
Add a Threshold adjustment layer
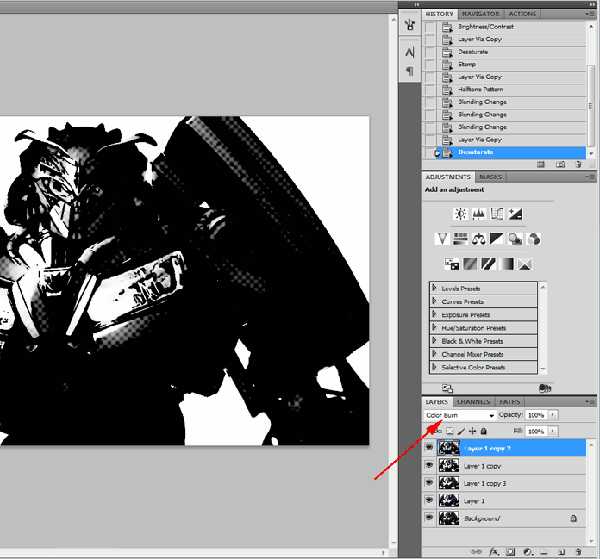[488, 264]
